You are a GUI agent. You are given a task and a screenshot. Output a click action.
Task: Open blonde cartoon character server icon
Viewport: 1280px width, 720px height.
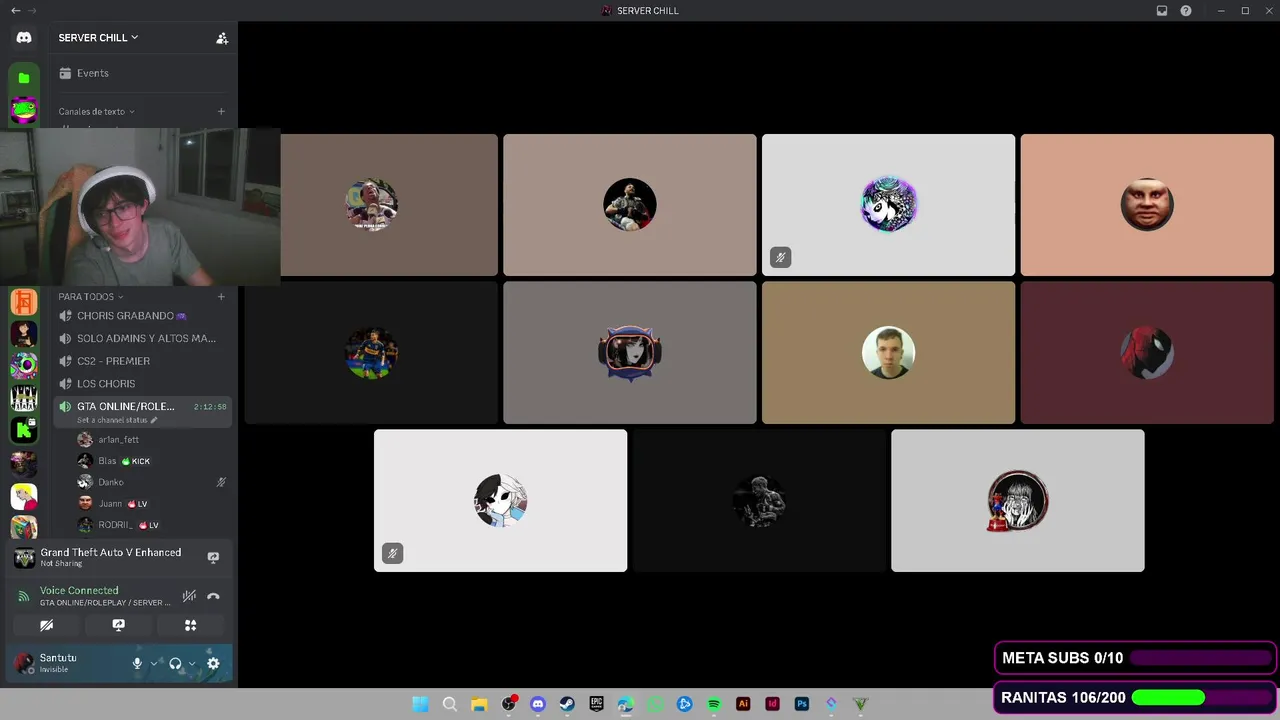click(24, 495)
